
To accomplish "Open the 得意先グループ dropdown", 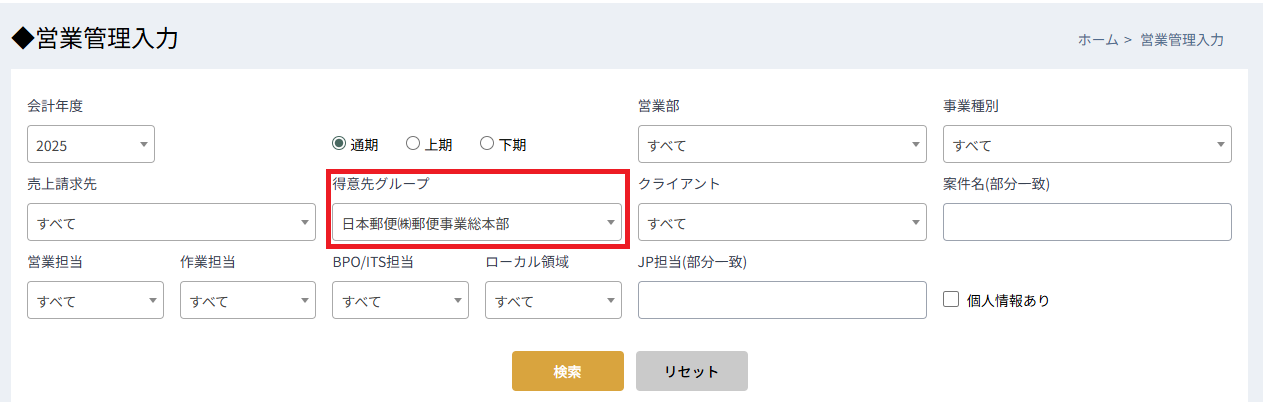I will pos(476,222).
